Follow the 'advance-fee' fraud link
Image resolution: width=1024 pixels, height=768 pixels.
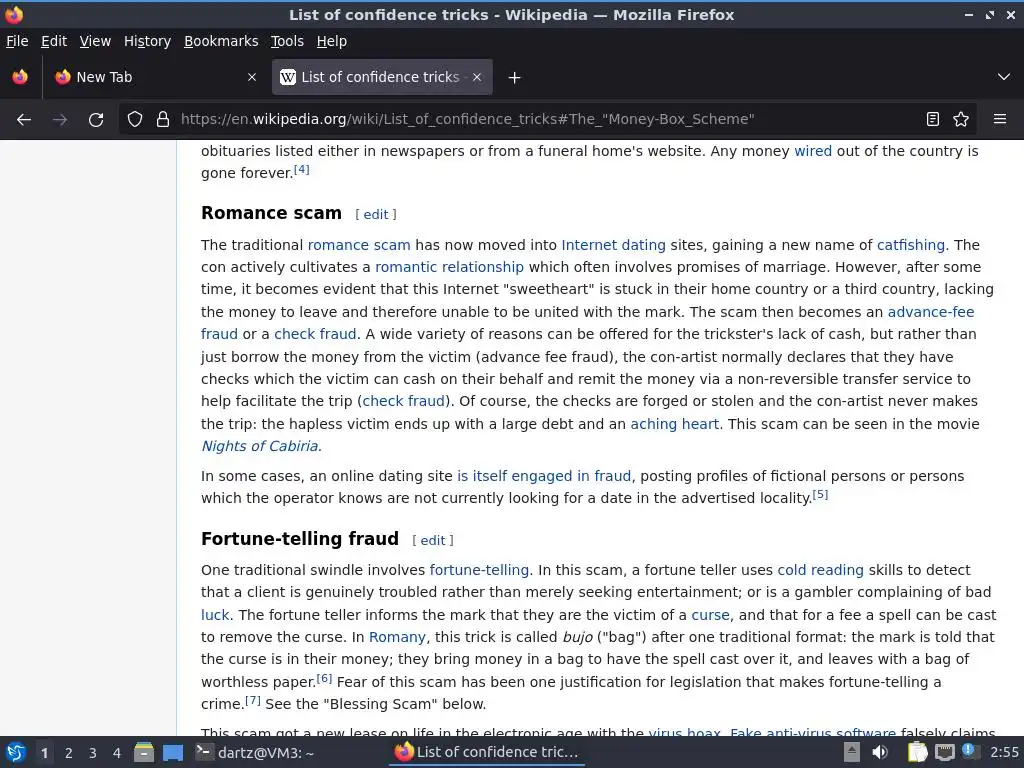click(931, 312)
